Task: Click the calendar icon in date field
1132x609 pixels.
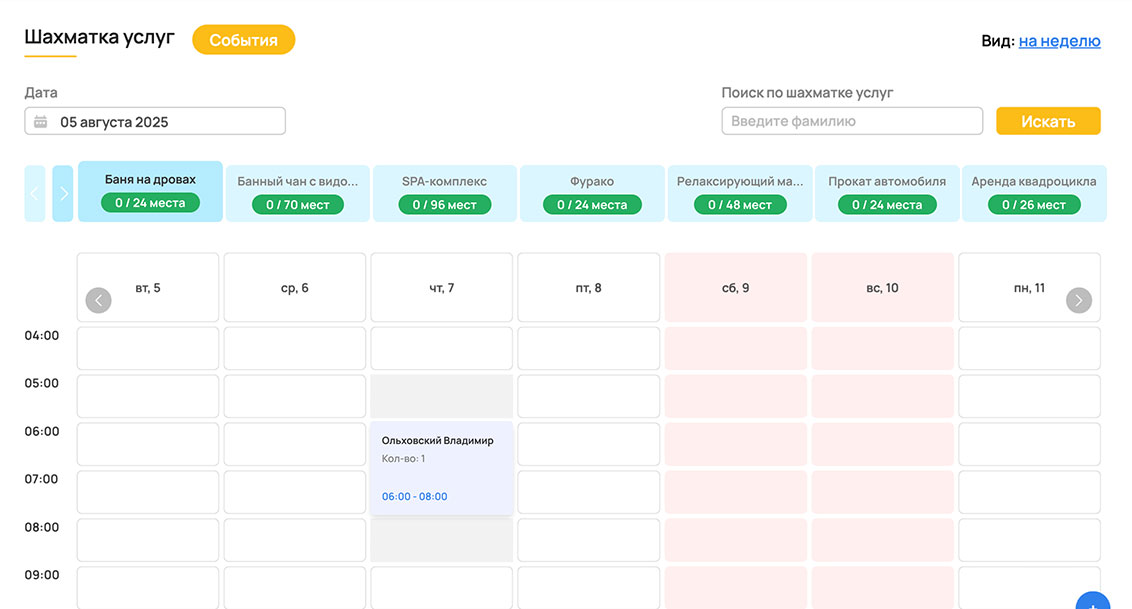Action: coord(41,122)
